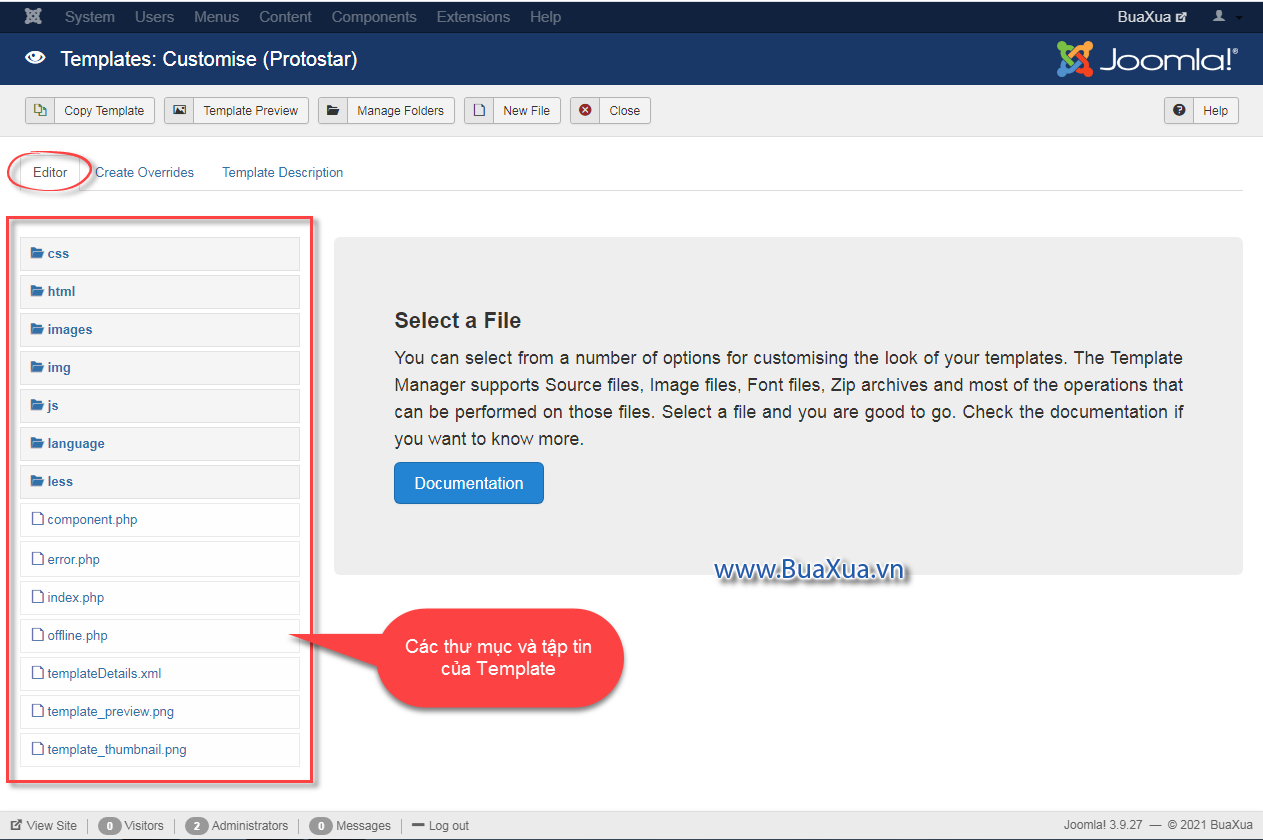Image resolution: width=1263 pixels, height=840 pixels.
Task: Open template_thumbnail.png file
Action: (x=160, y=750)
